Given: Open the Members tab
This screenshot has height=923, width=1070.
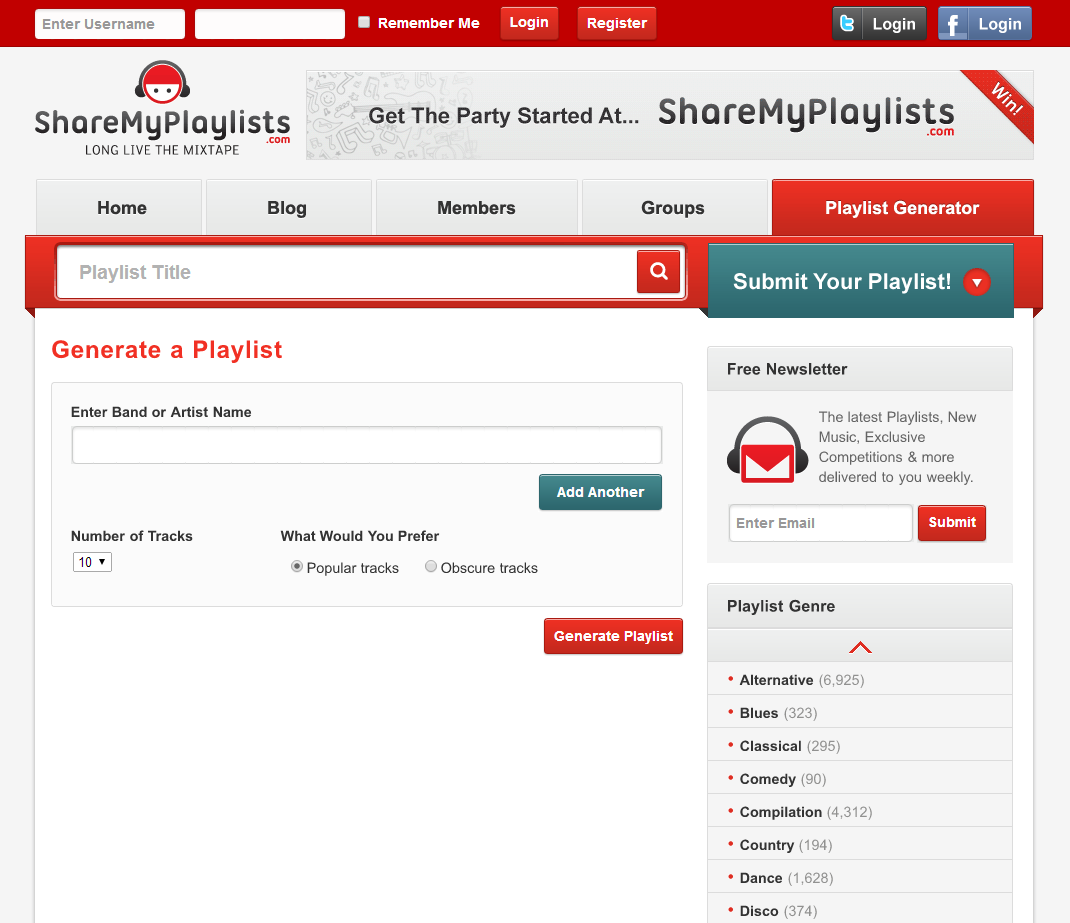Looking at the screenshot, I should click(476, 208).
